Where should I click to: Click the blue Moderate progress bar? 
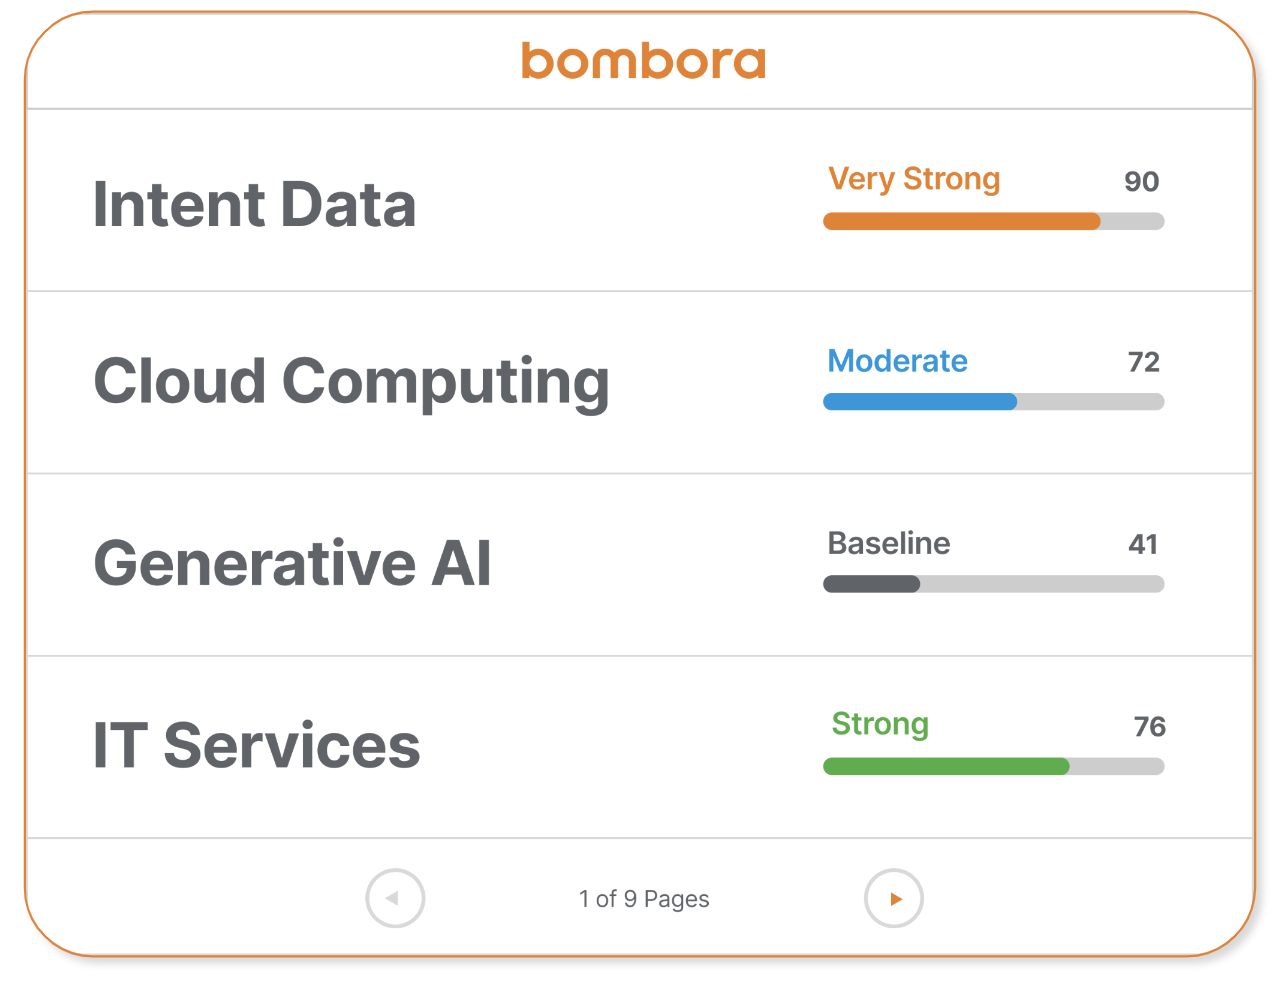[993, 401]
